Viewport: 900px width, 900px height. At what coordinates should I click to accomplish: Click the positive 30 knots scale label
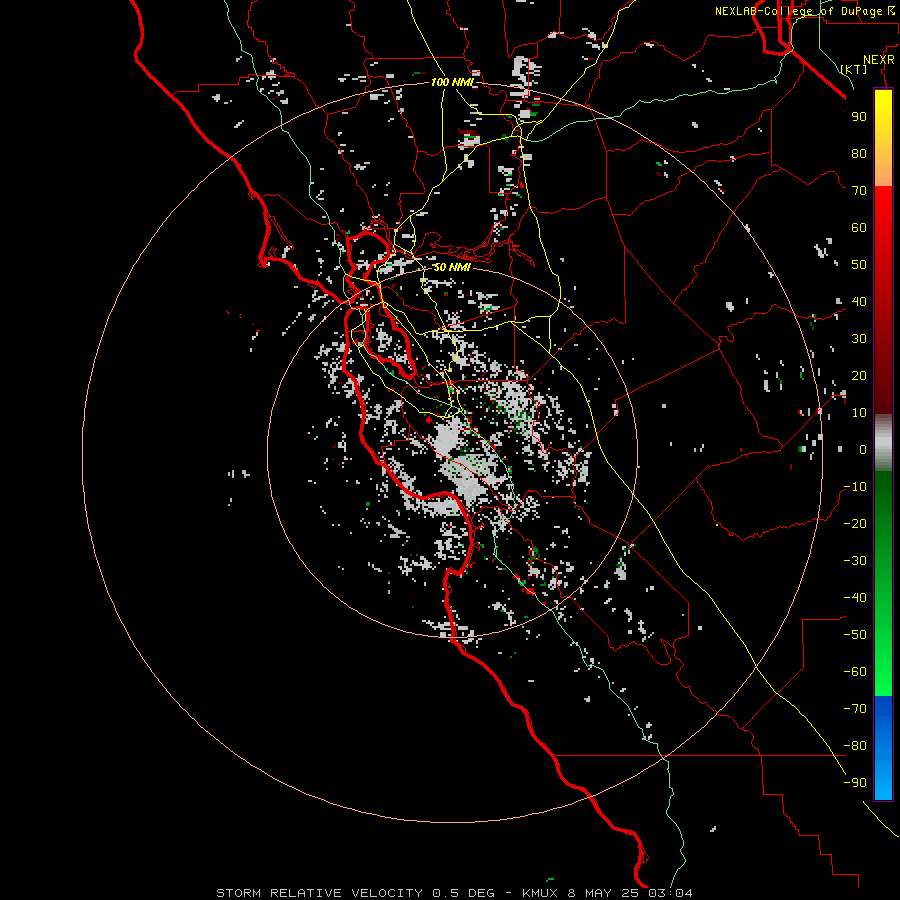click(x=859, y=339)
